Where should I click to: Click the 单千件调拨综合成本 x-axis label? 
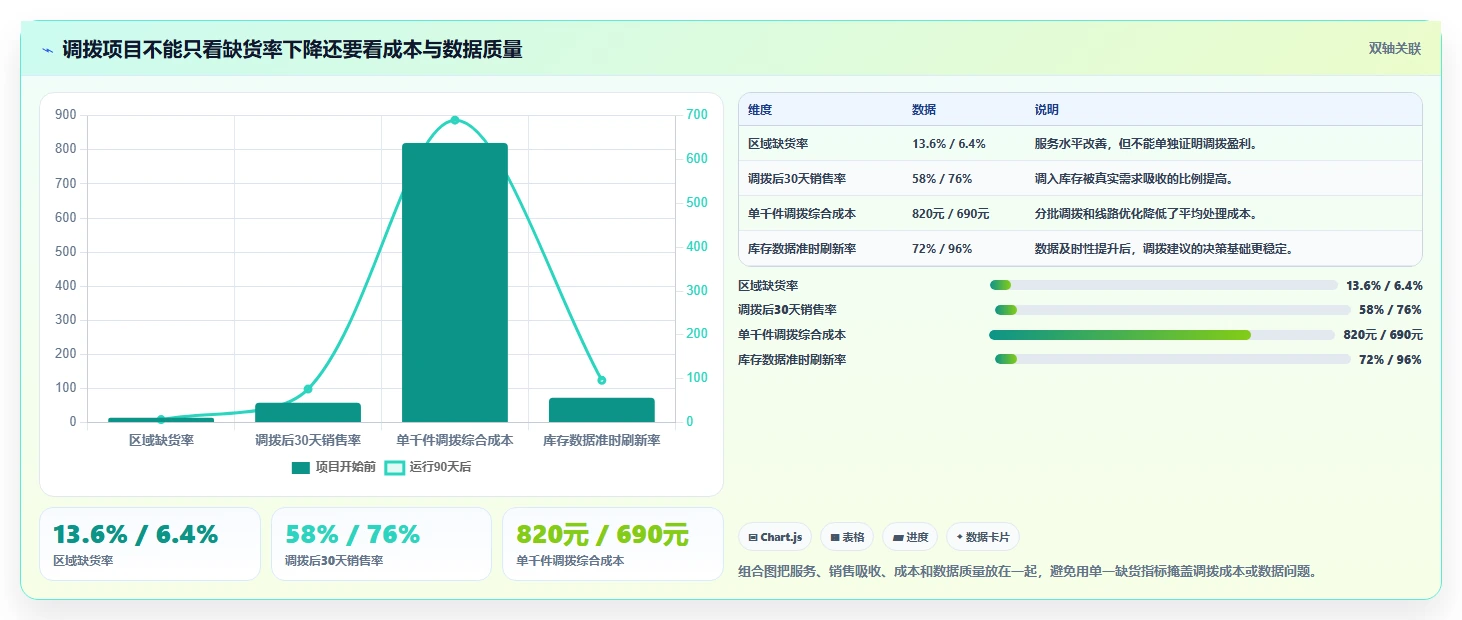(455, 440)
